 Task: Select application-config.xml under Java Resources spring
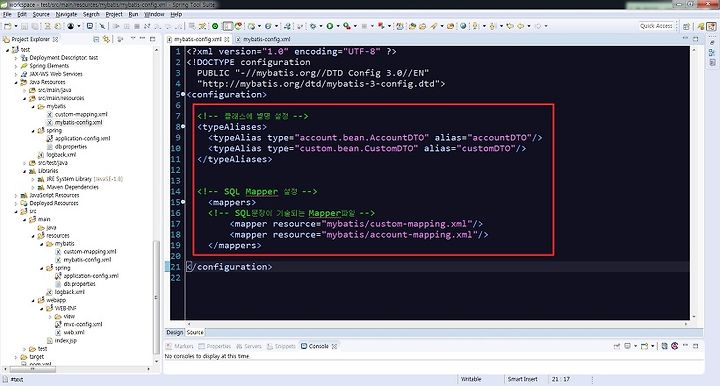click(83, 138)
